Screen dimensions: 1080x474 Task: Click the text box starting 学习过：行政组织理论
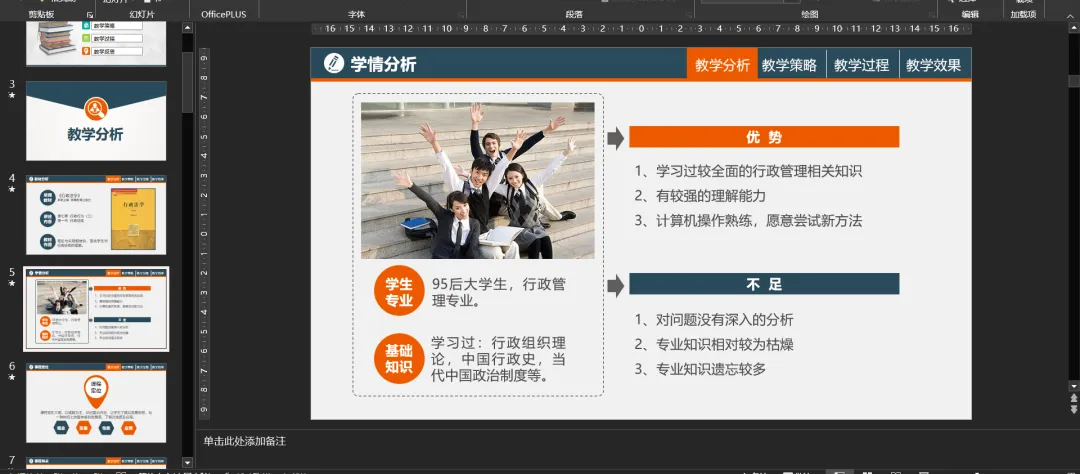pyautogui.click(x=499, y=360)
